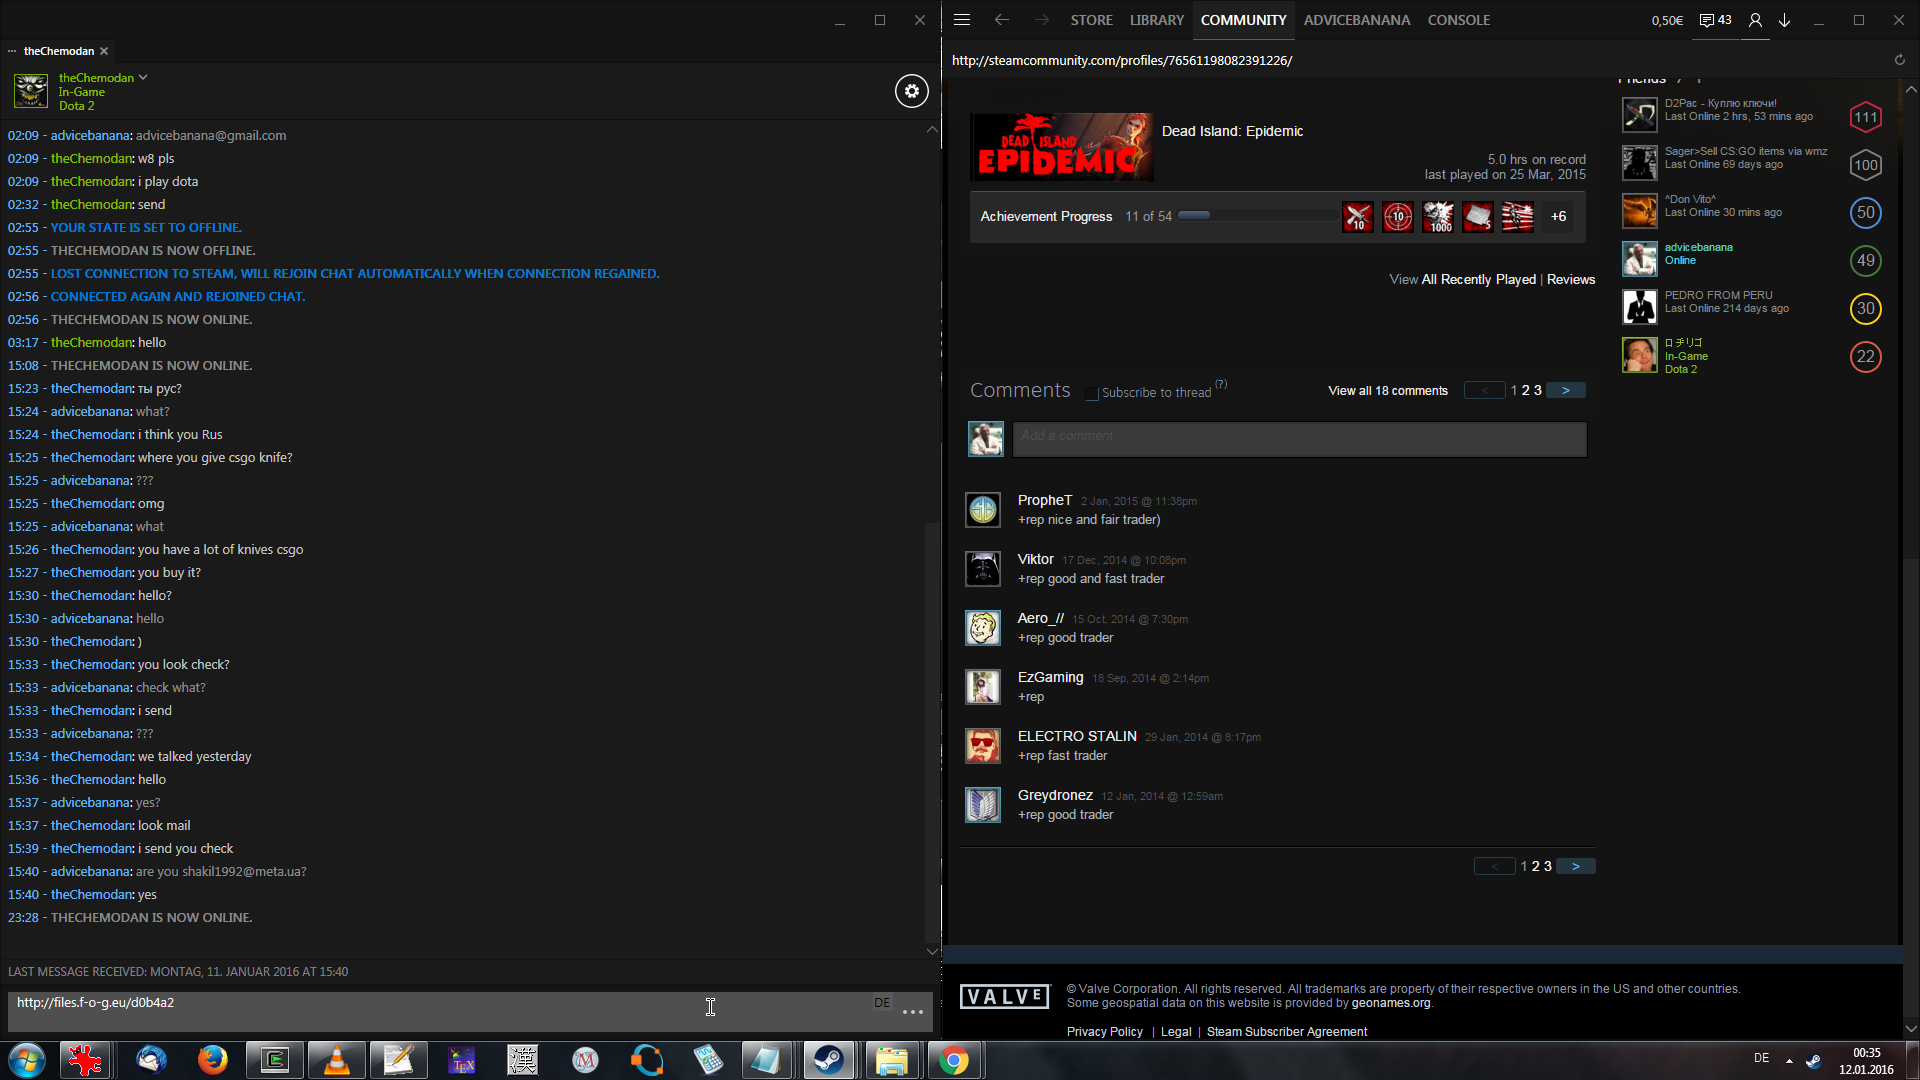Reload page with refresh icon
1920x1080 pixels.
click(x=1899, y=60)
